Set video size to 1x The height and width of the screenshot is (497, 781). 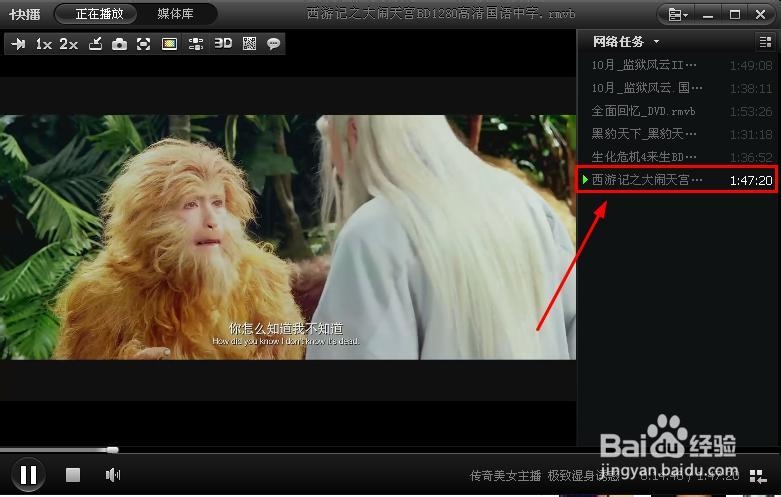pos(43,44)
